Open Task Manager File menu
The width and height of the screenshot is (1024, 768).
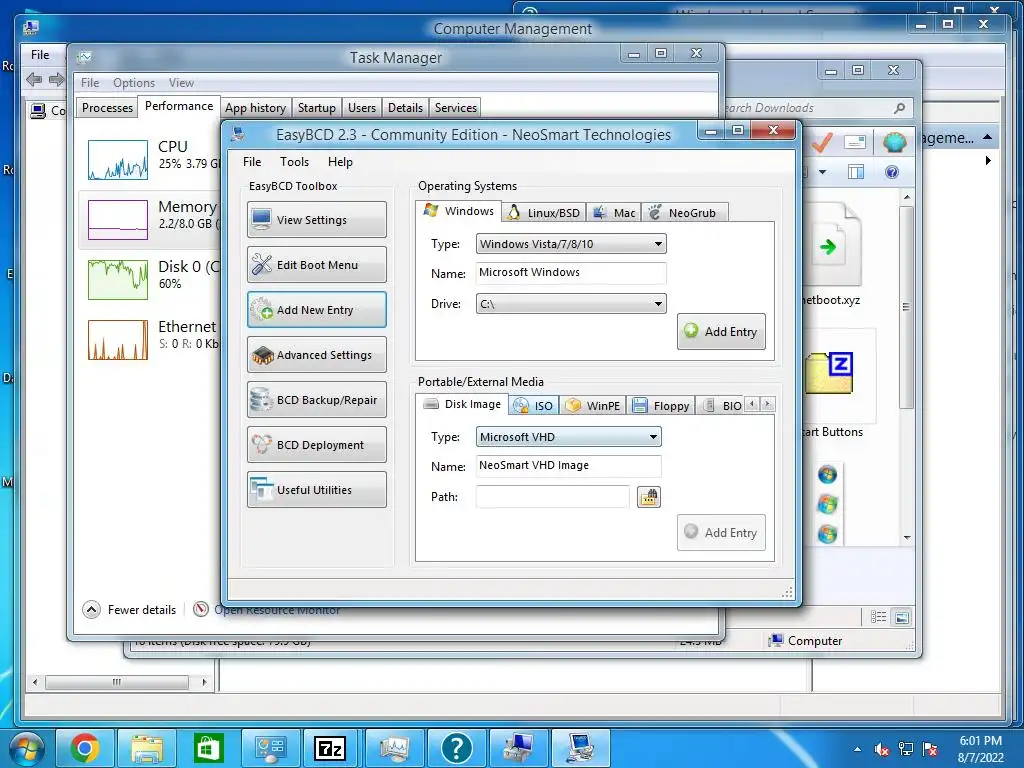(90, 83)
